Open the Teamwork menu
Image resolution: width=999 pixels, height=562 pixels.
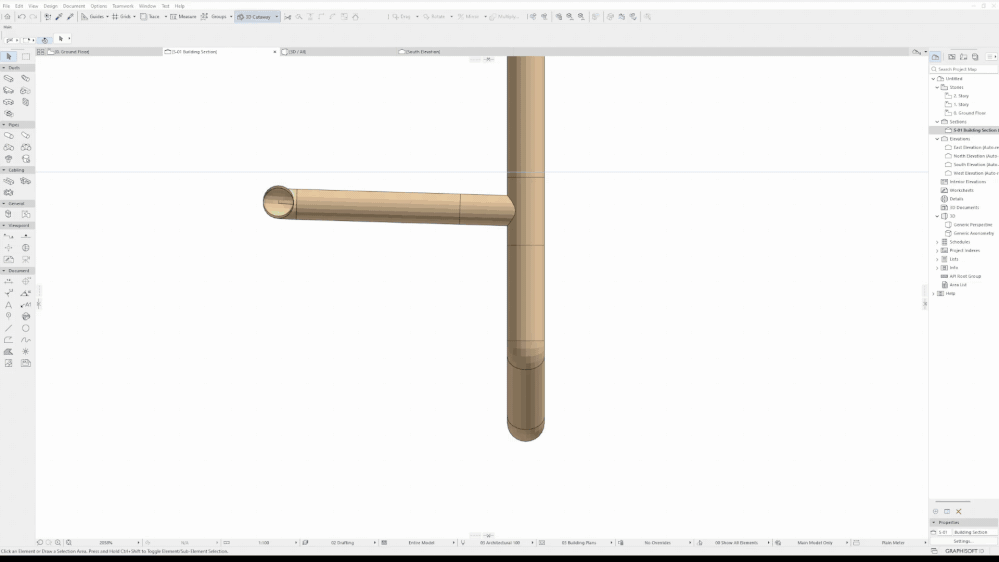coord(123,6)
